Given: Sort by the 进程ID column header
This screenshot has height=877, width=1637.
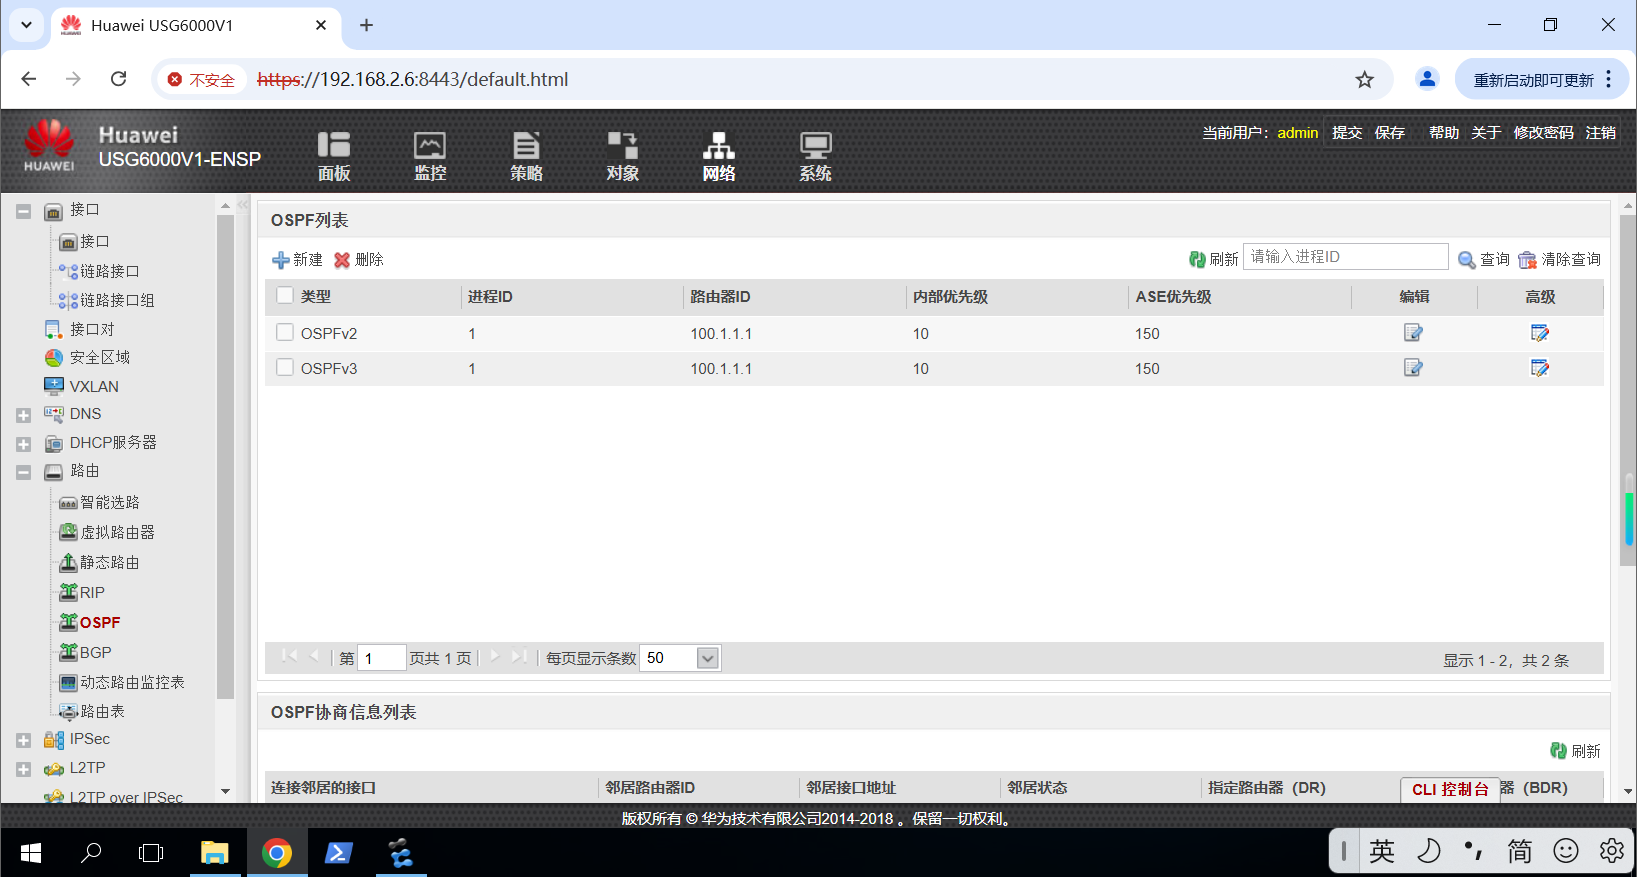Looking at the screenshot, I should click(x=490, y=297).
